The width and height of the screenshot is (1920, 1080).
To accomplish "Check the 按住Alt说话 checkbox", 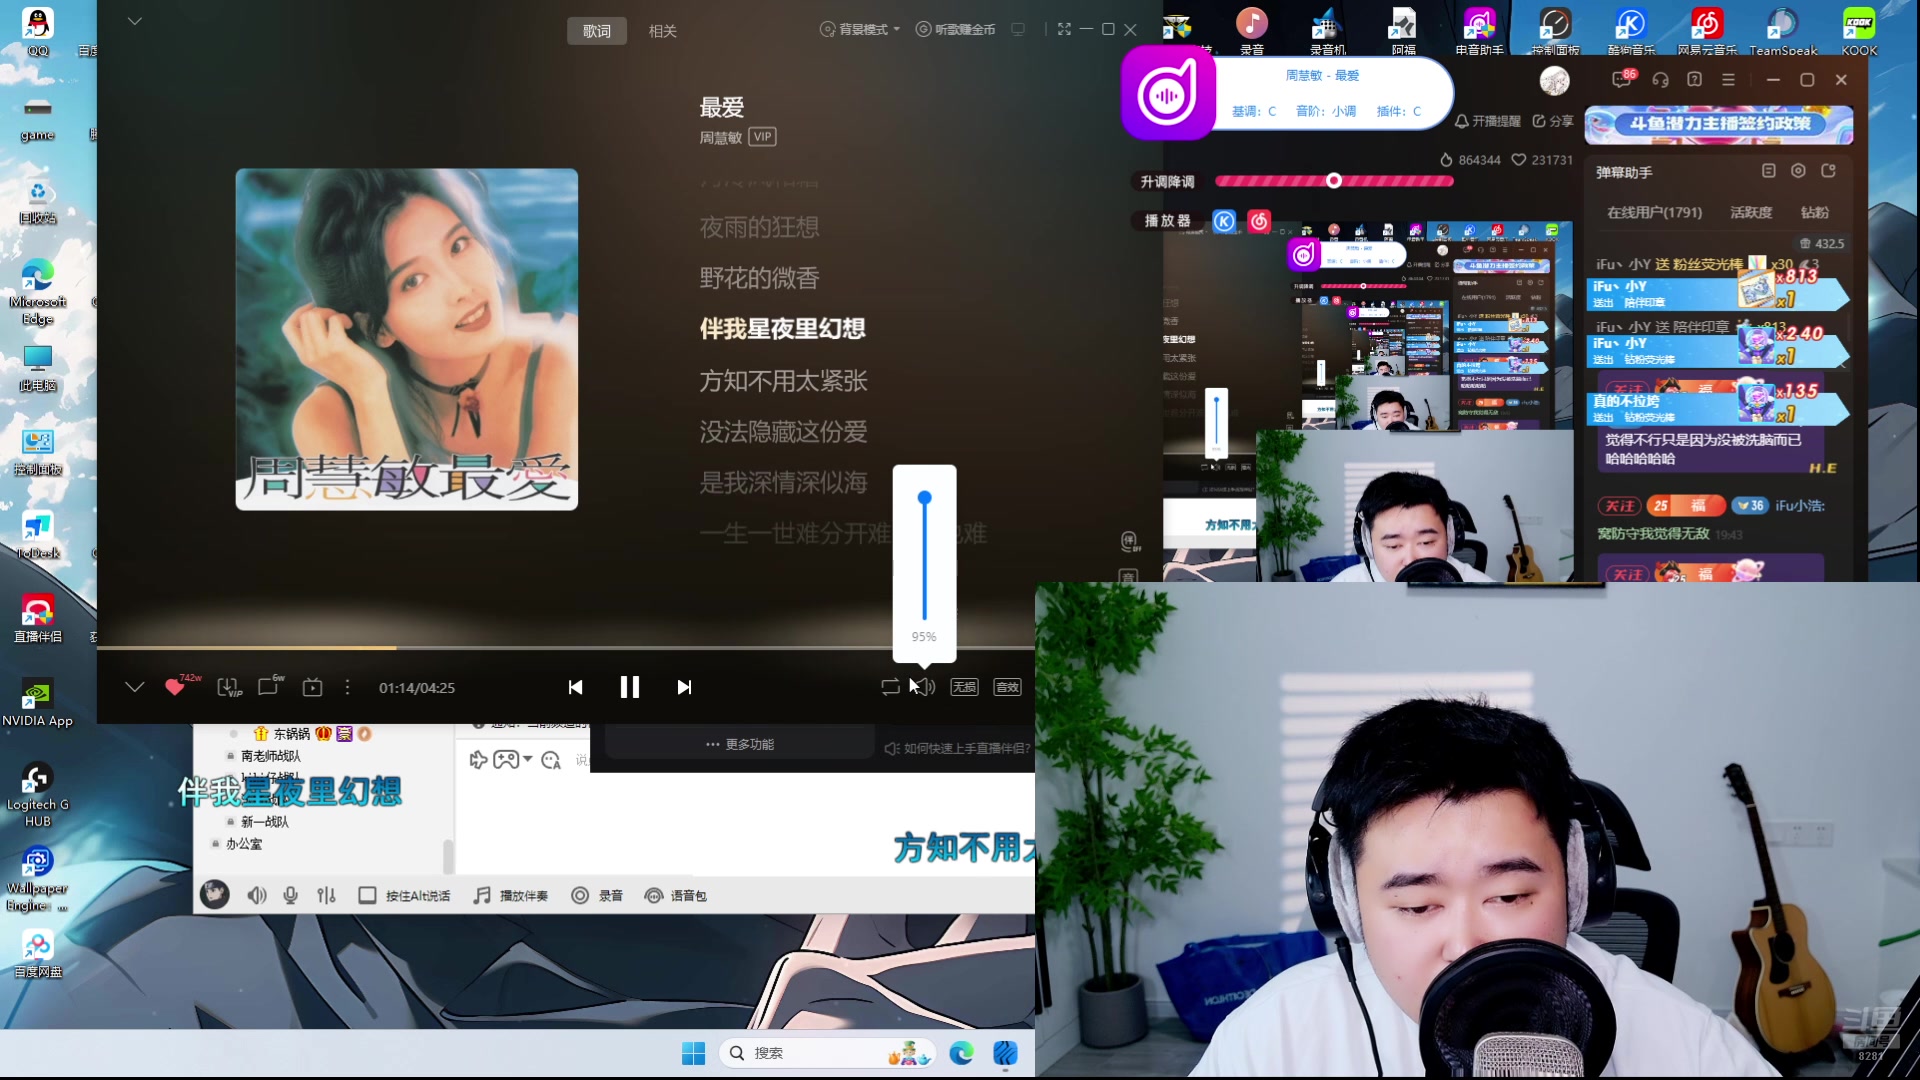I will [367, 895].
